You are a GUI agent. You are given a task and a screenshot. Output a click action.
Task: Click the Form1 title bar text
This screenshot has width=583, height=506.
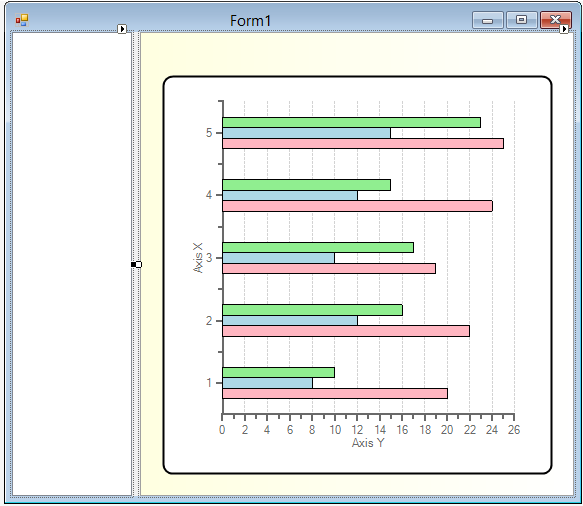coord(250,20)
